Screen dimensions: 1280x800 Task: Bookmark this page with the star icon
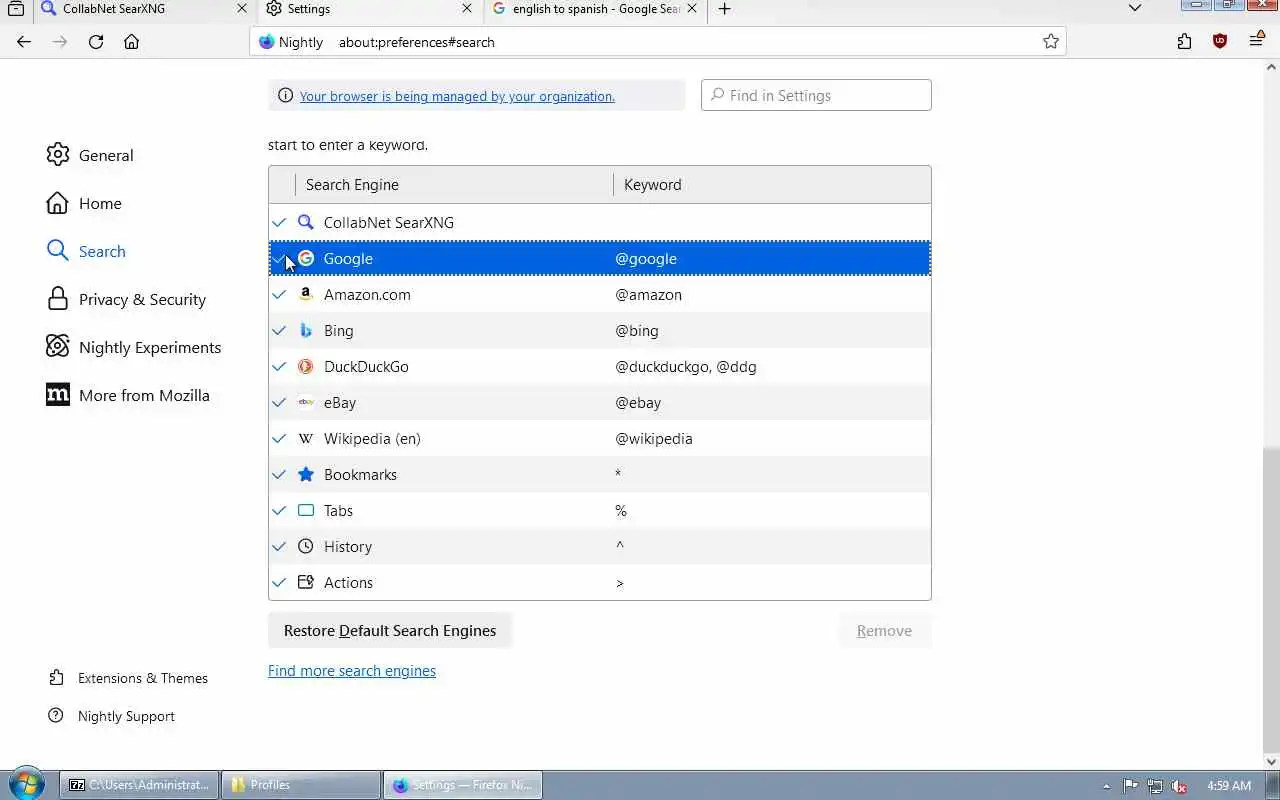pyautogui.click(x=1051, y=42)
